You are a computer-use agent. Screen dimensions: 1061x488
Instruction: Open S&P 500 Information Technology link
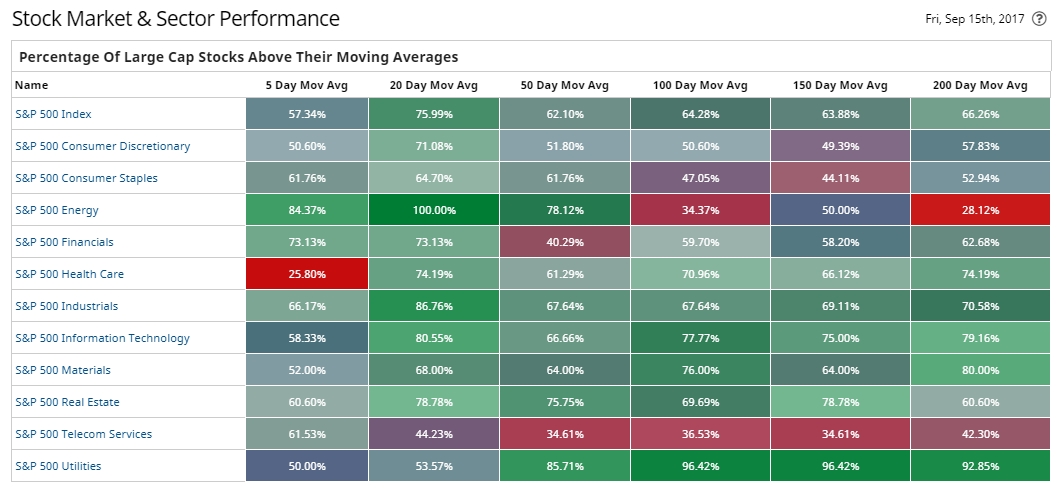click(x=102, y=338)
